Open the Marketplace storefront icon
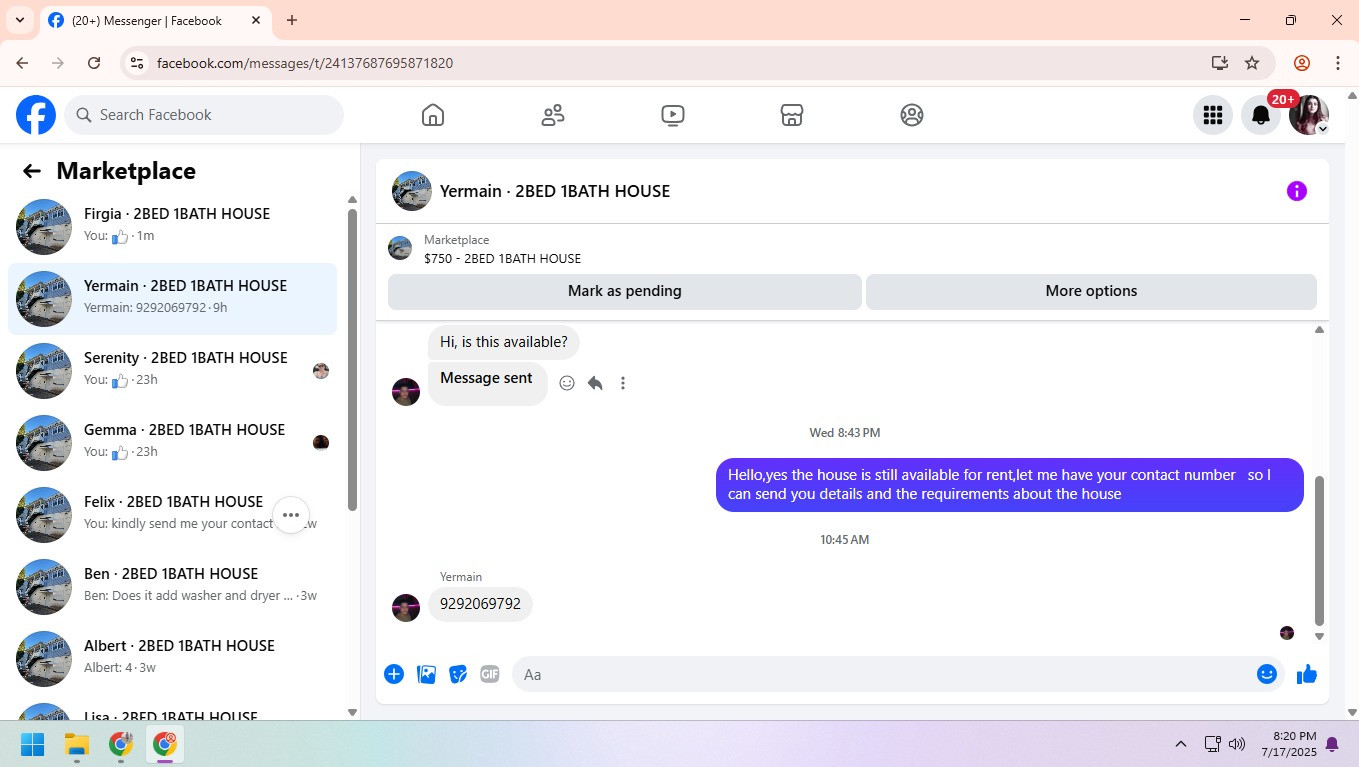 tap(792, 115)
